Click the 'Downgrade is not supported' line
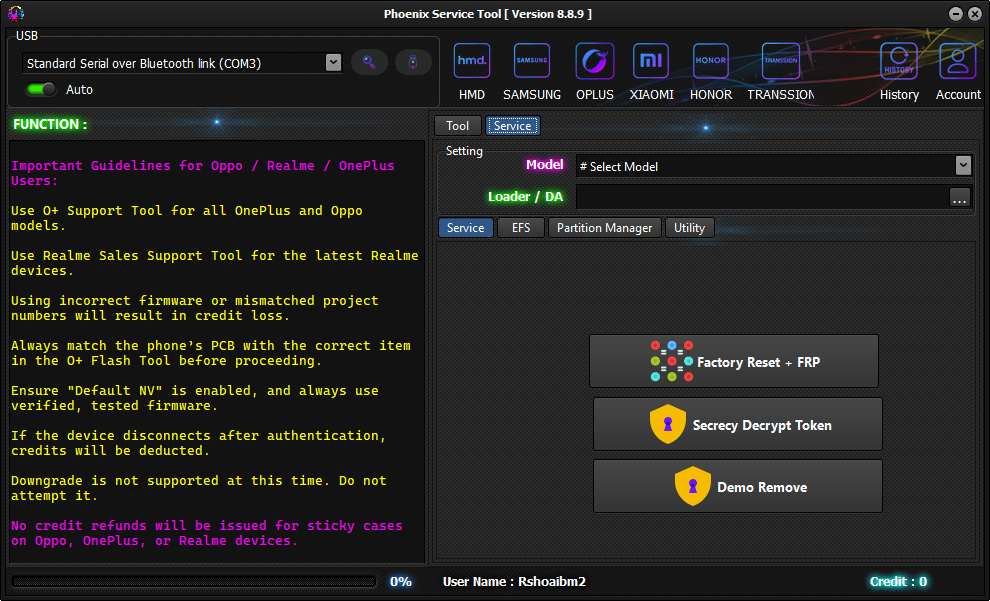Viewport: 990px width, 601px height. (x=198, y=487)
